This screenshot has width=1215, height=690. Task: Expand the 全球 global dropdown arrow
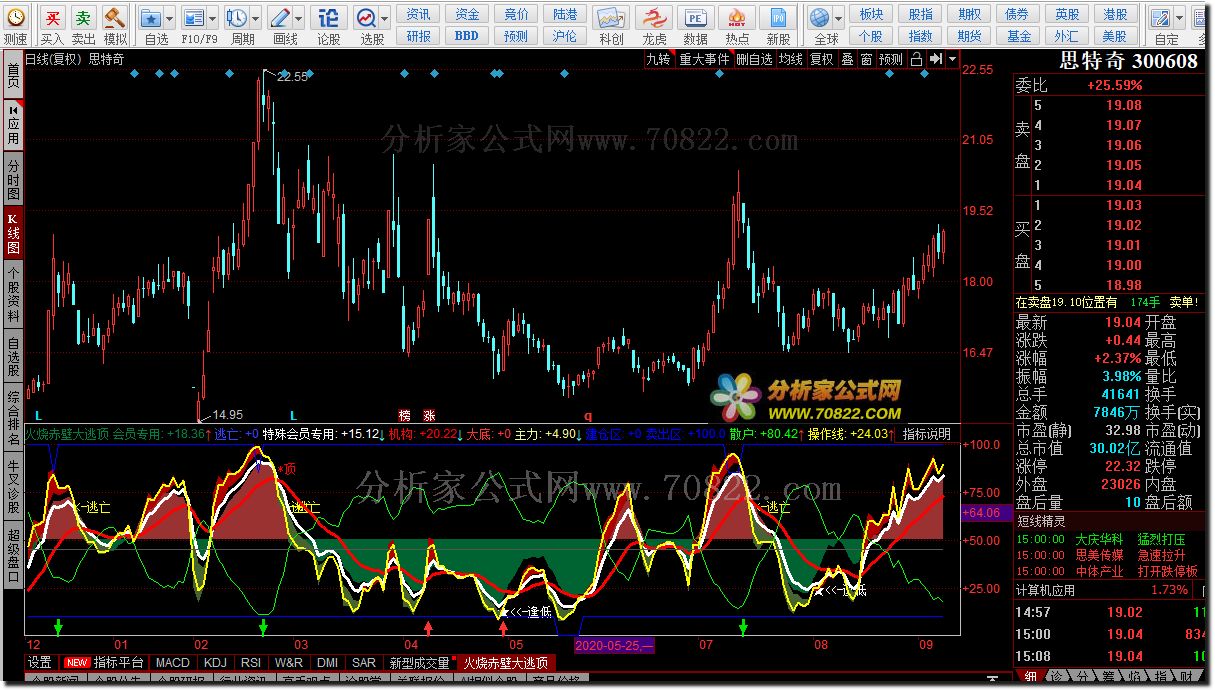click(839, 18)
